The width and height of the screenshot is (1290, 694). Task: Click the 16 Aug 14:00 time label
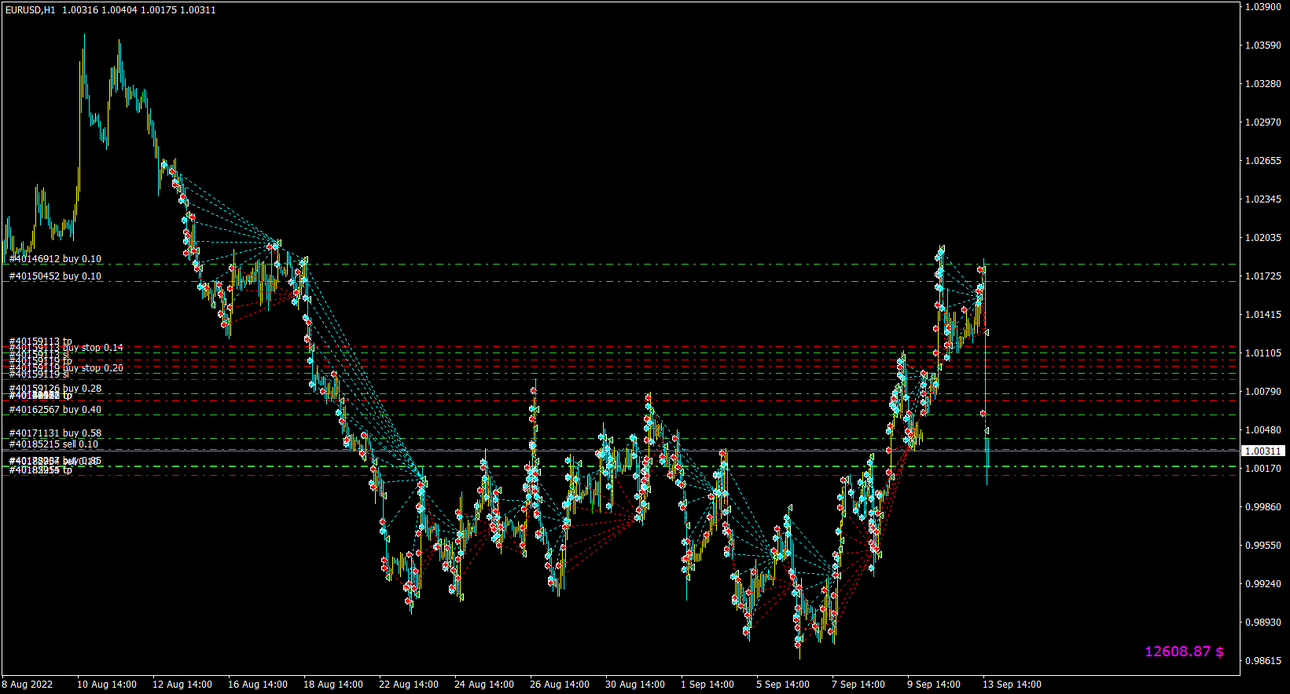pyautogui.click(x=257, y=685)
